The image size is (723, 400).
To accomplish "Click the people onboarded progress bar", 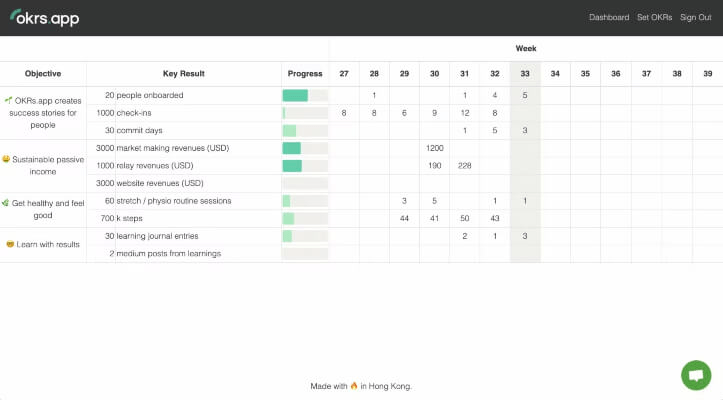I will tap(305, 96).
